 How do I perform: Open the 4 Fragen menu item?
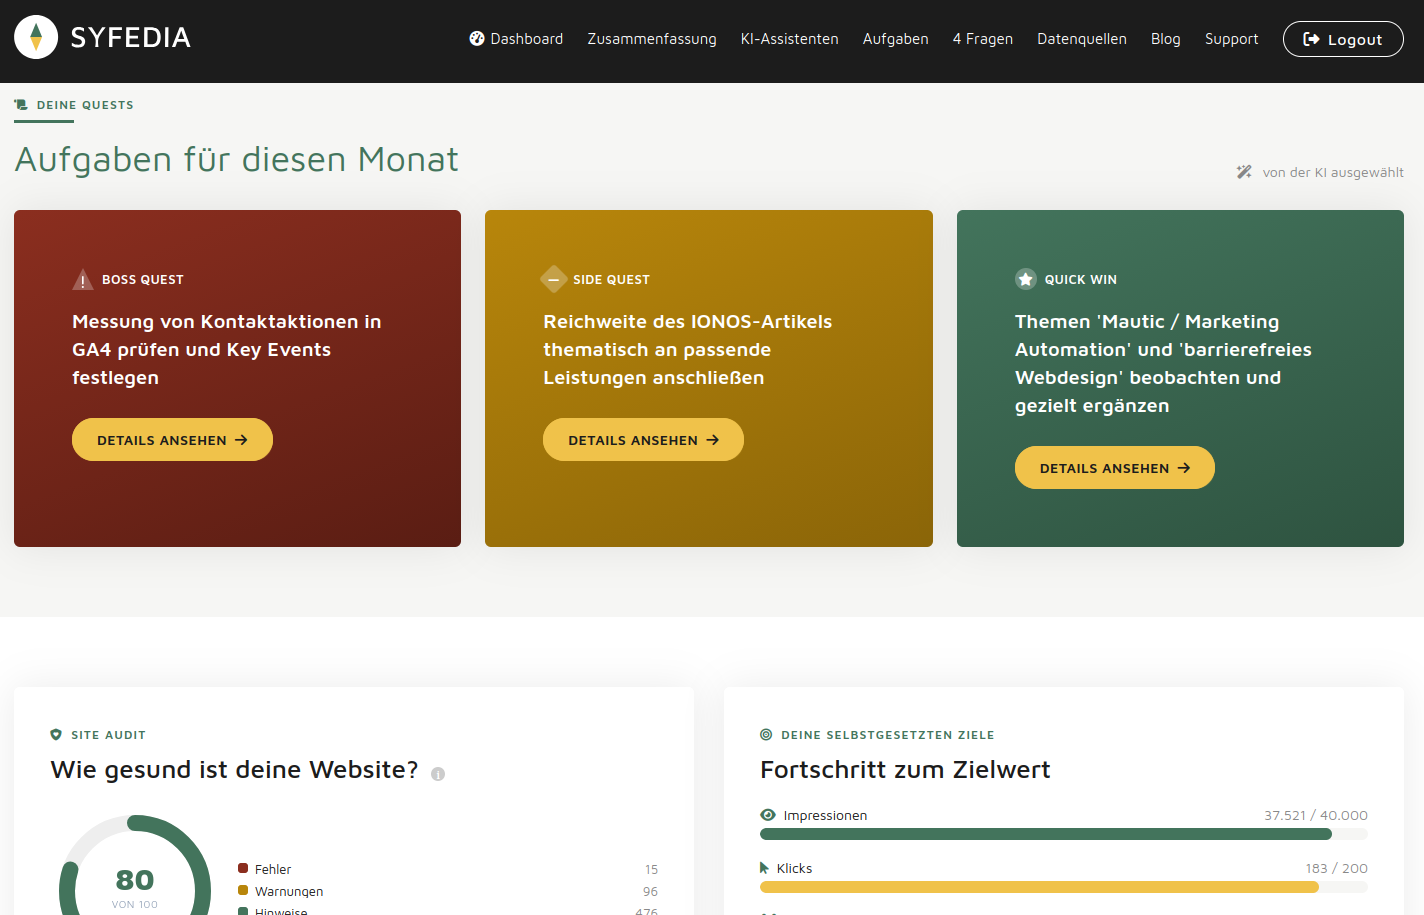tap(983, 39)
